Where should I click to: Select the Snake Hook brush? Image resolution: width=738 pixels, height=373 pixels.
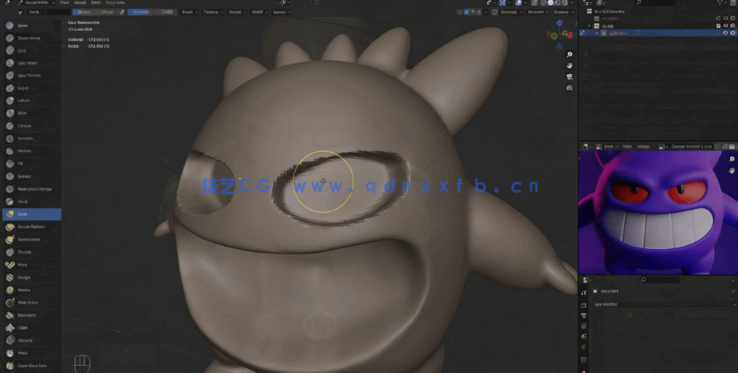[31, 239]
